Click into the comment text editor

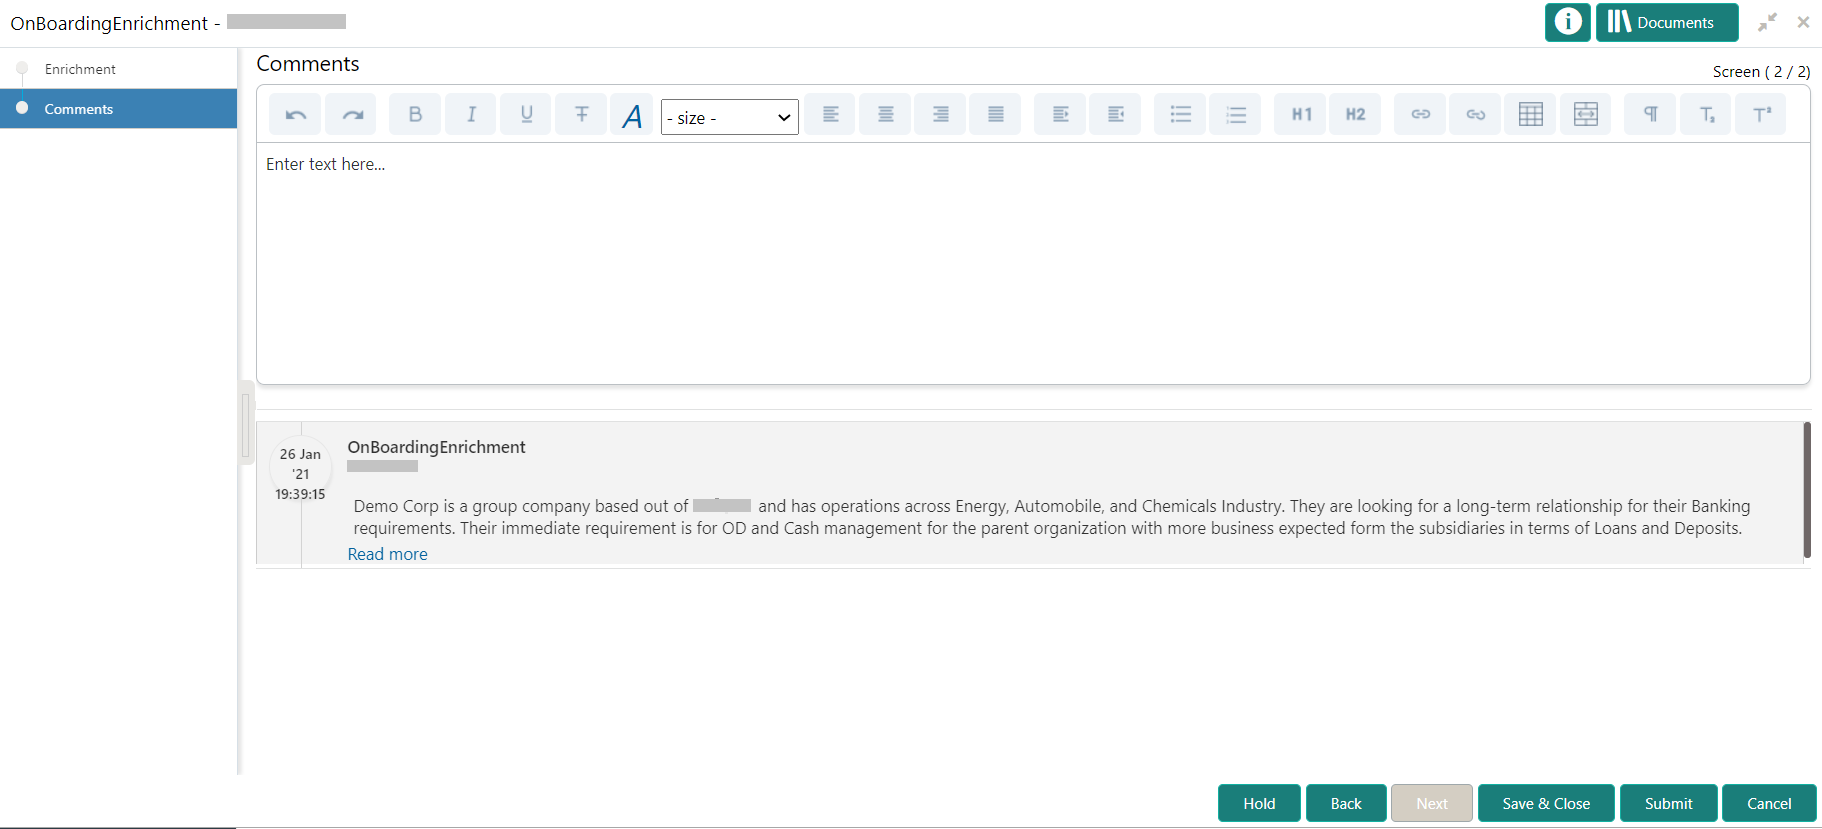tap(1033, 263)
